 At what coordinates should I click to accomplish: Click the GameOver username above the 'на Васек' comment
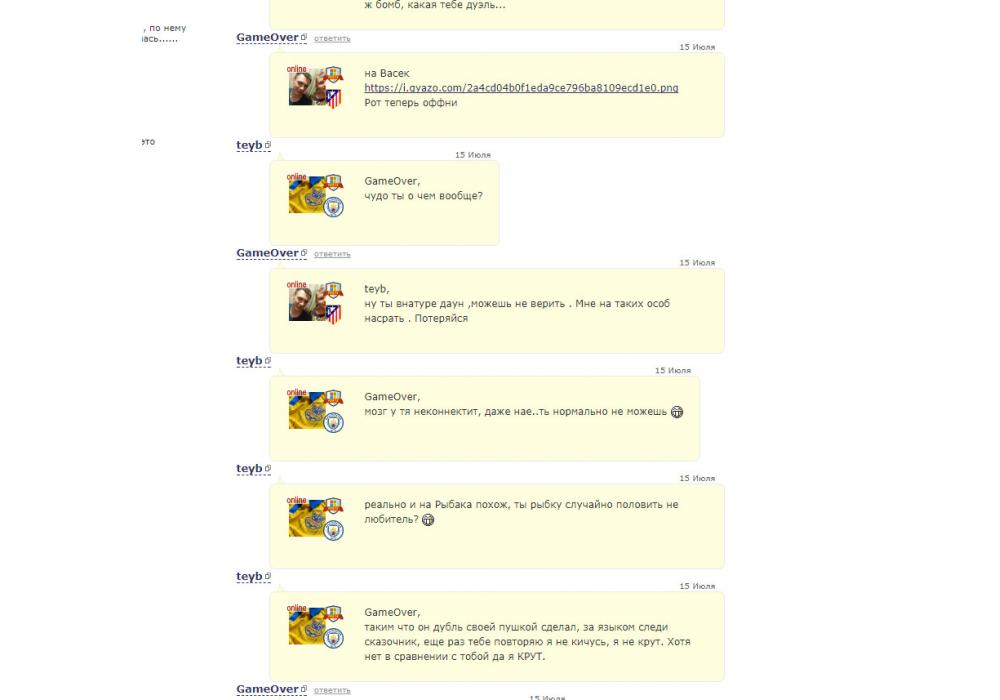tap(267, 38)
